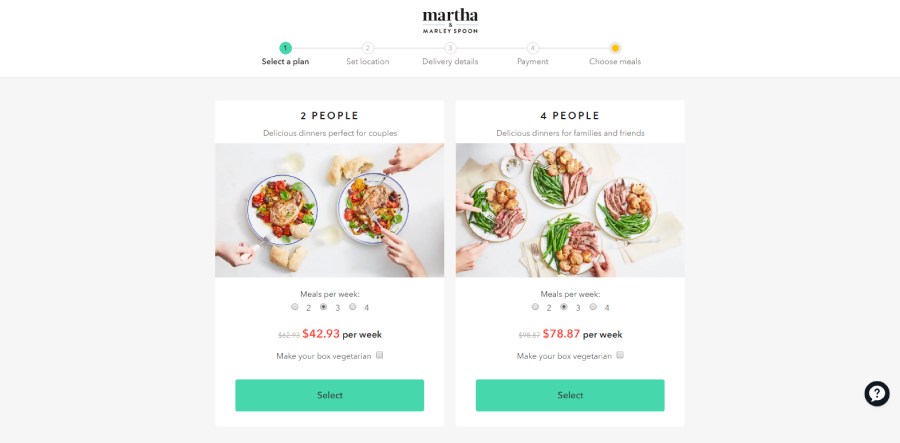Screen dimensions: 900x443
Task: Choose 3 meals per week for 4 people
Action: pyautogui.click(x=564, y=306)
